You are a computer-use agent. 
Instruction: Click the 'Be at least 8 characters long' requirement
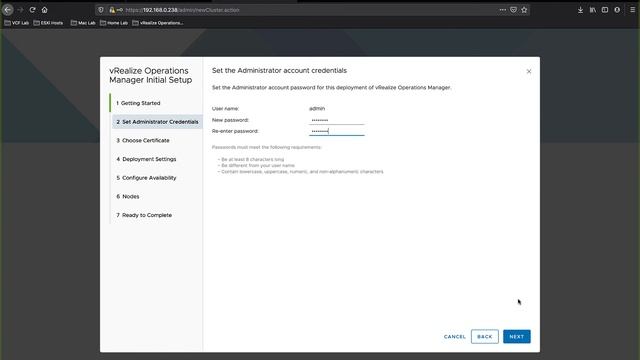point(253,160)
